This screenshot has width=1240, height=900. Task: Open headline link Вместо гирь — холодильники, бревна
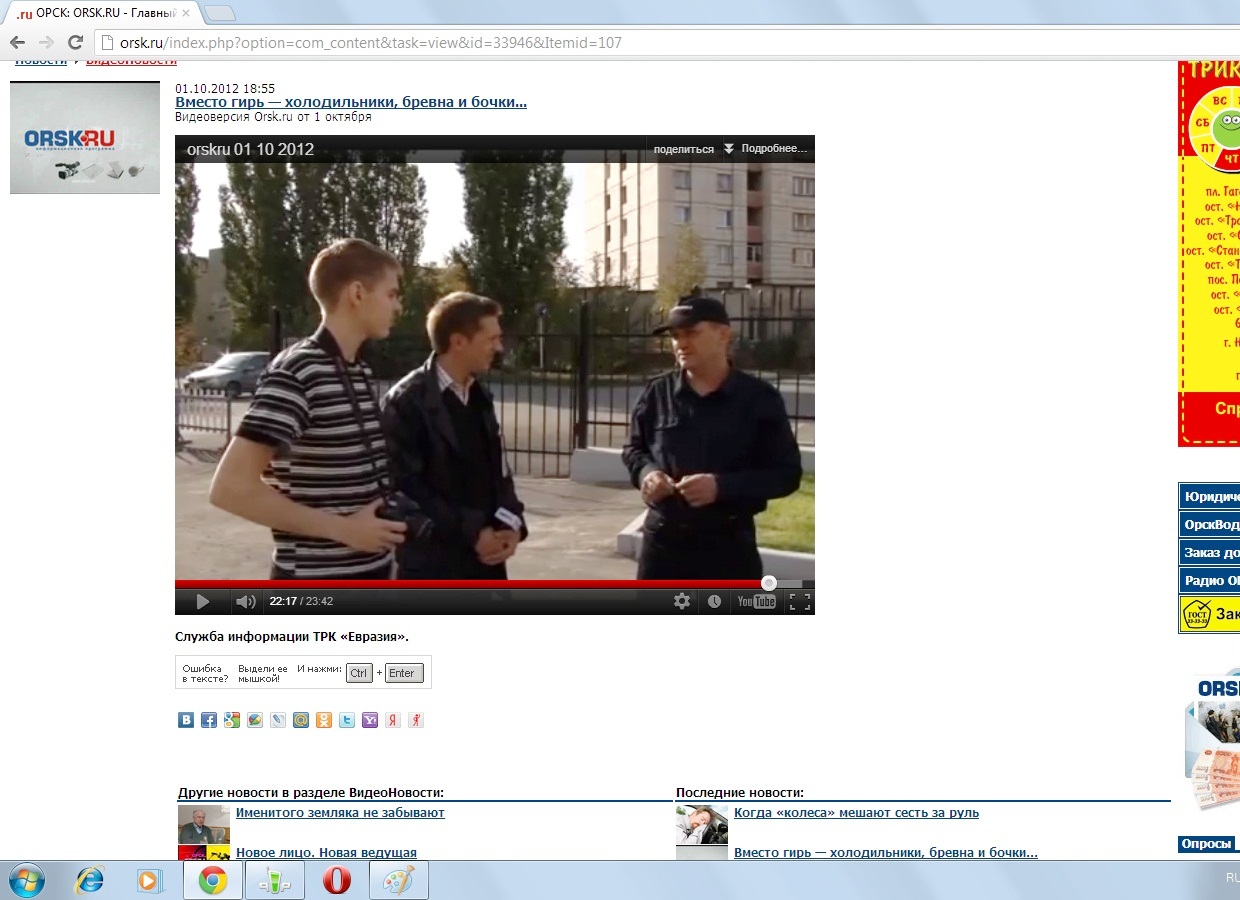tap(351, 102)
